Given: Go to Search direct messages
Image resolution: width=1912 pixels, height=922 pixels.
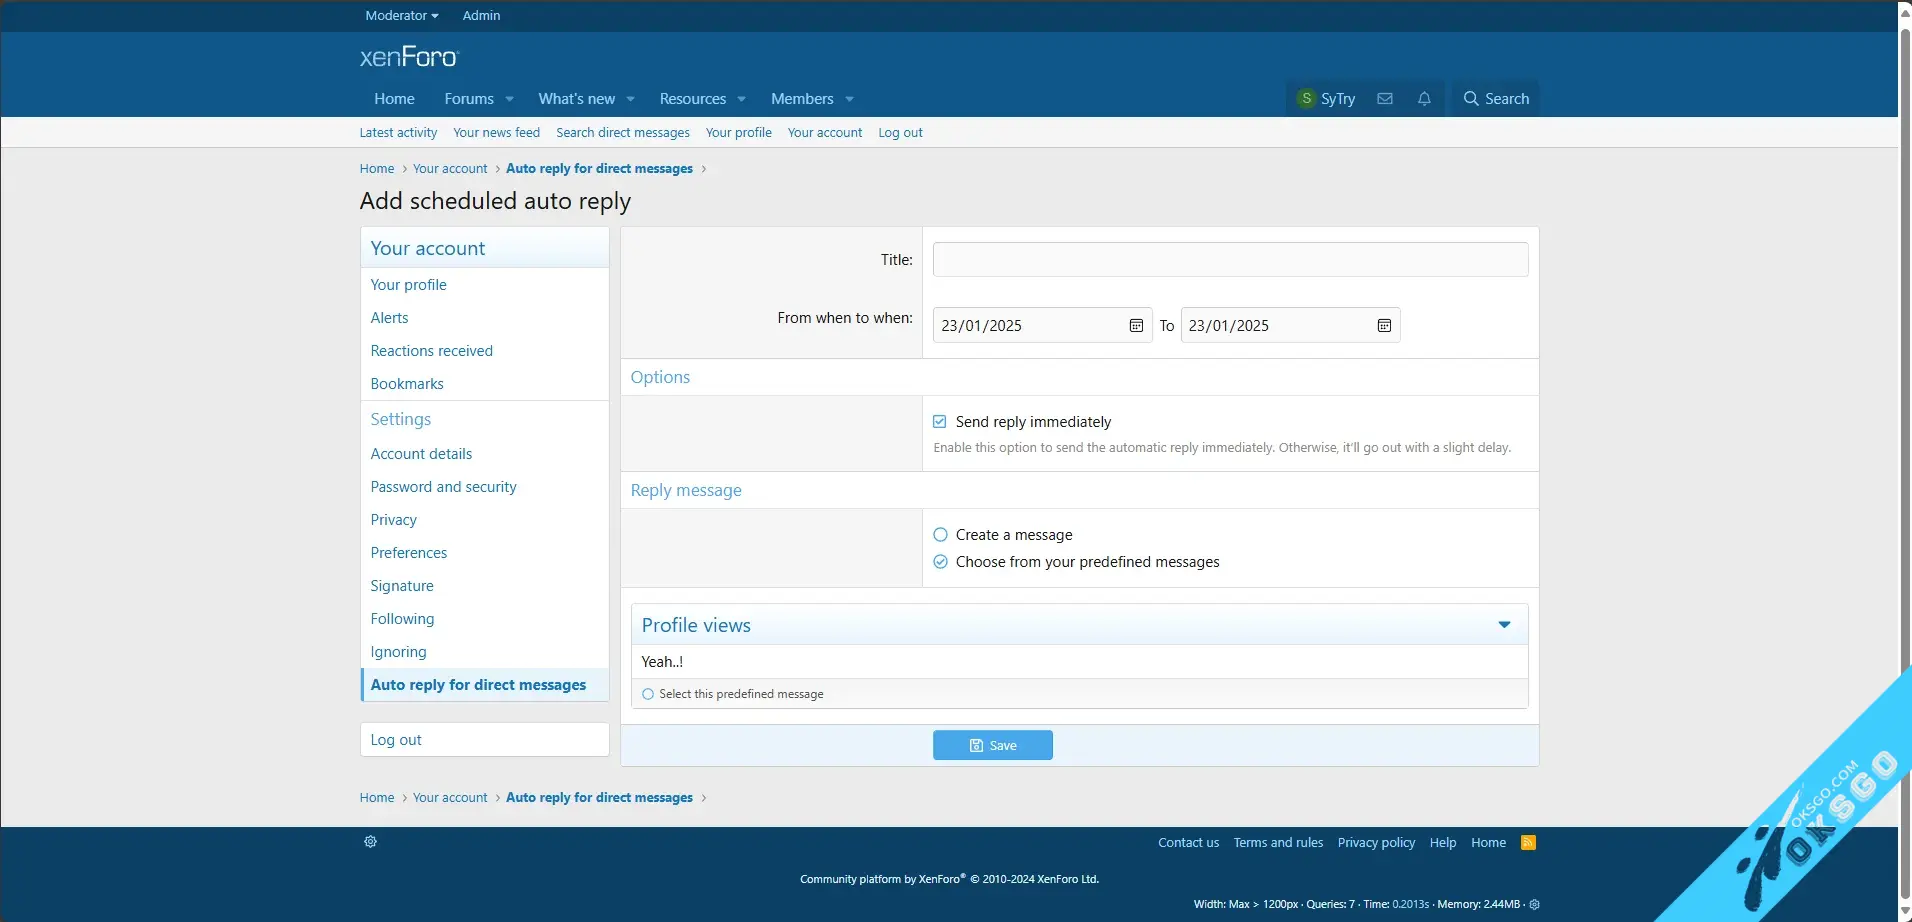Looking at the screenshot, I should pyautogui.click(x=622, y=133).
